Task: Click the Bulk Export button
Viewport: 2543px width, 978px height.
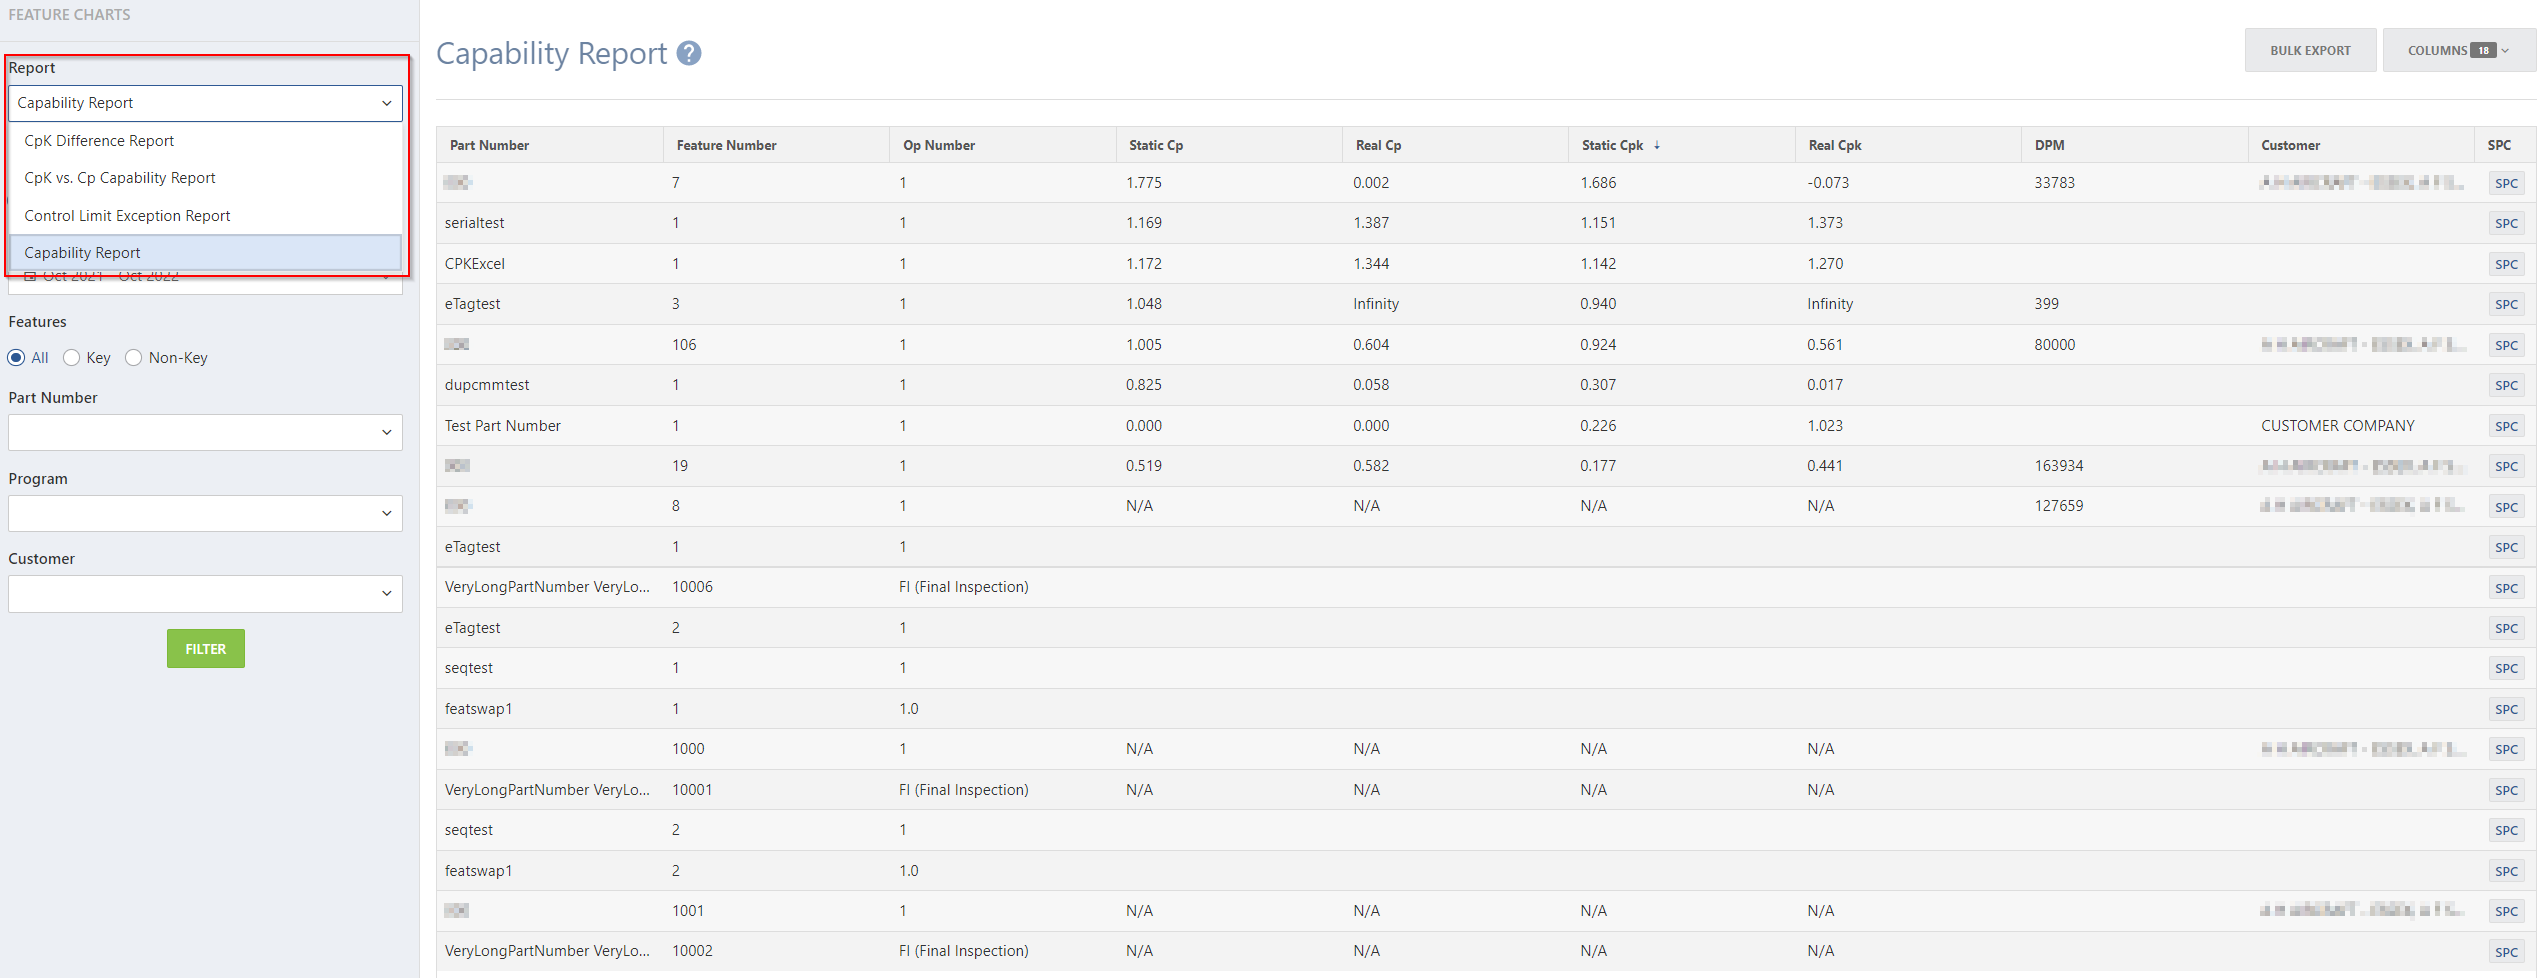Action: tap(2310, 50)
